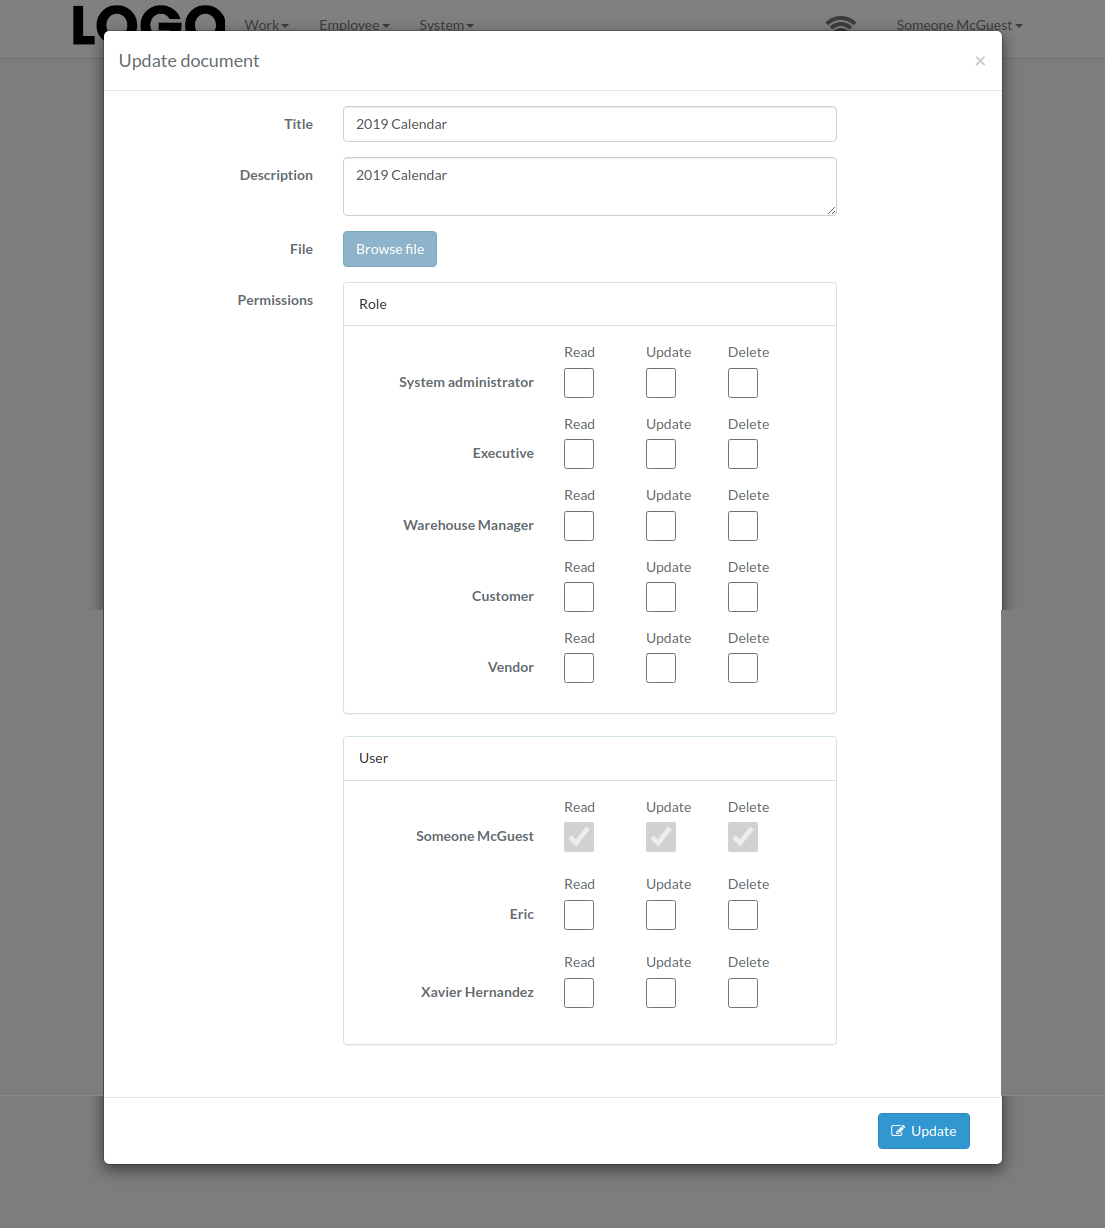Enable Read for System administrator

579,383
